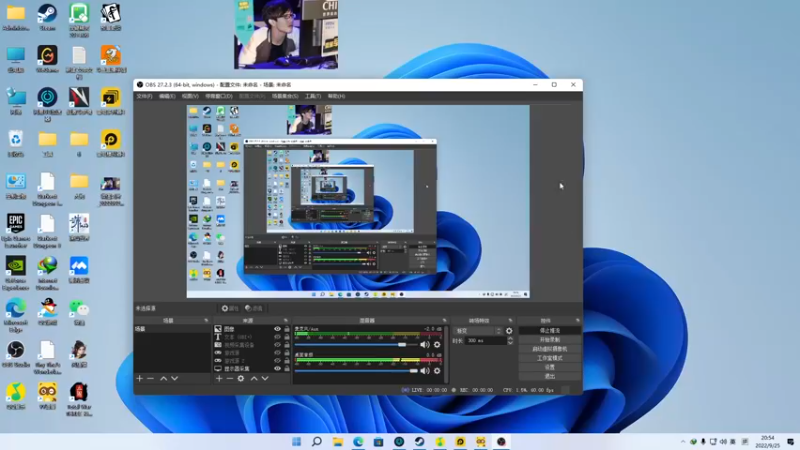Click the 工作室模式 button

point(550,358)
